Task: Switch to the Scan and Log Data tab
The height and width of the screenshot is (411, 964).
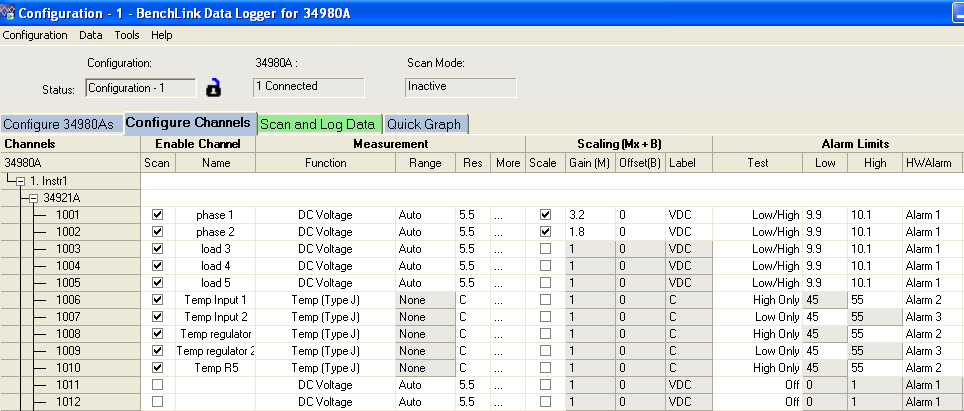Action: 317,125
